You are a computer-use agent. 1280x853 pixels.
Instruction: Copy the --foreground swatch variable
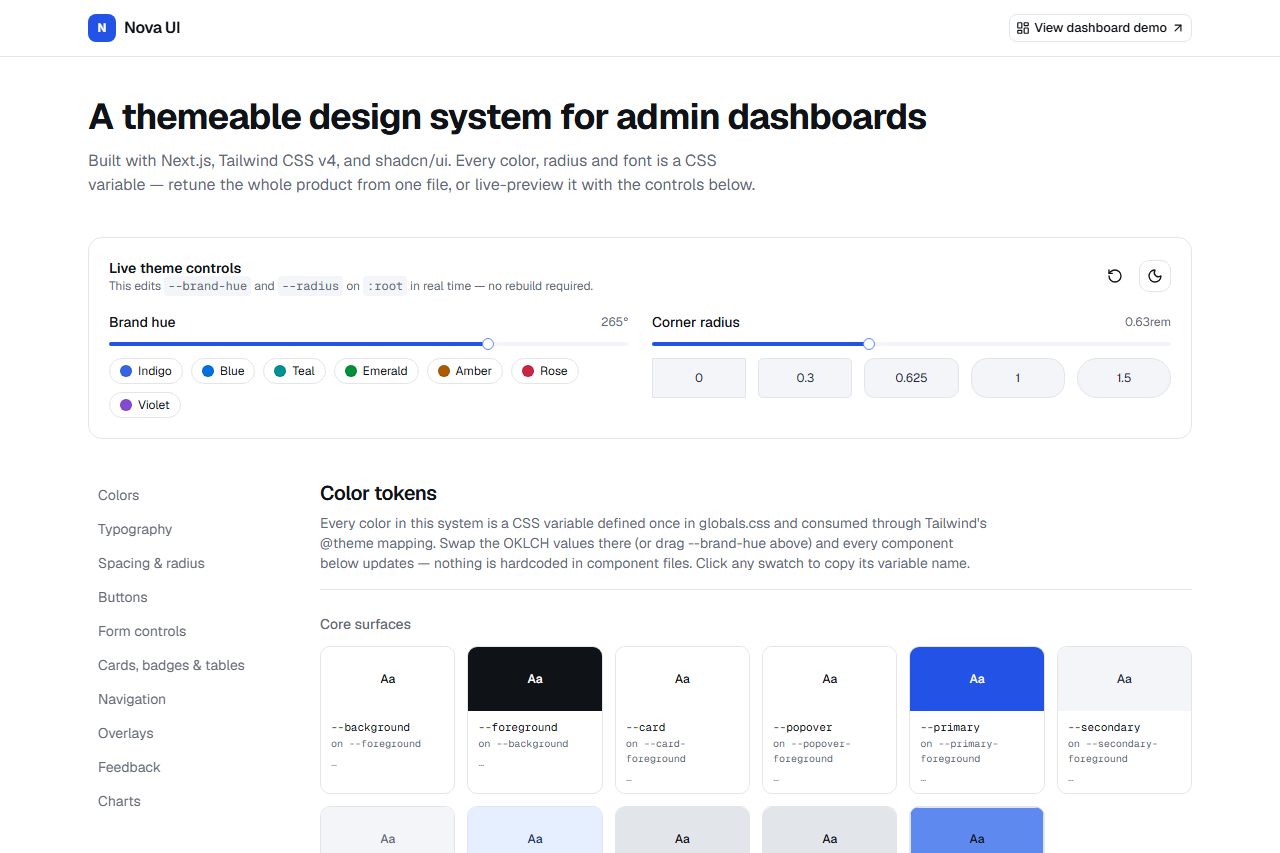[535, 720]
